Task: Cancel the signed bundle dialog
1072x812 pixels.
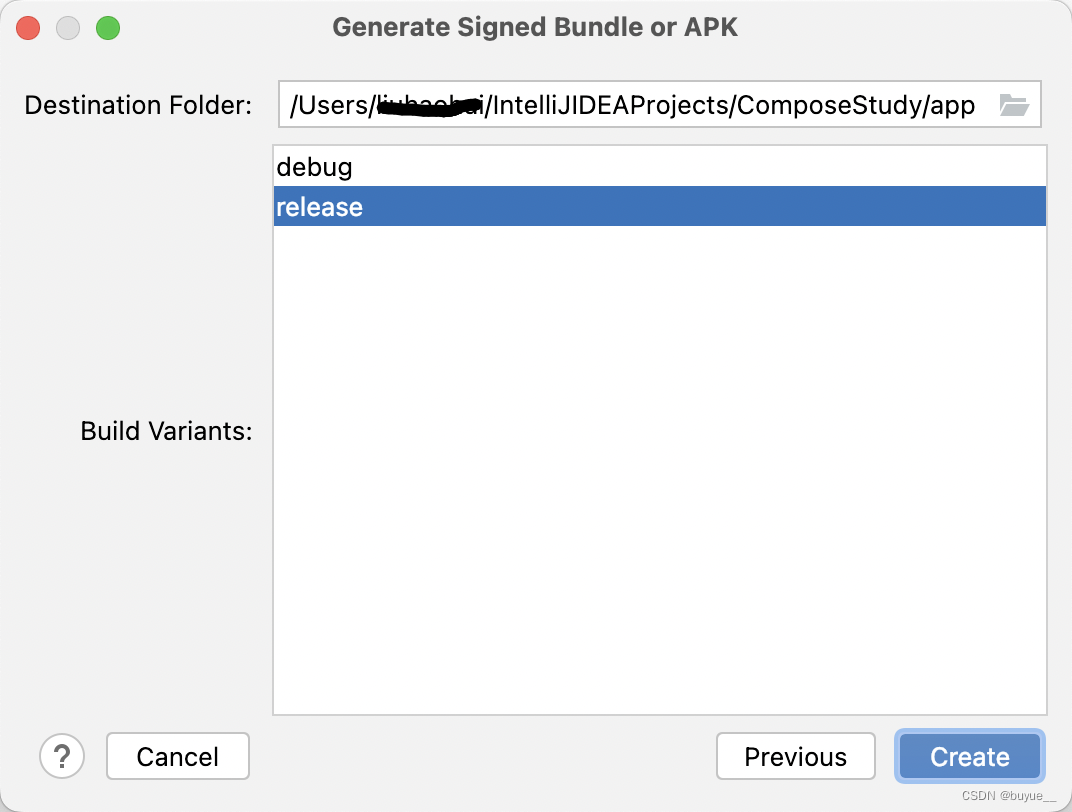Action: pyautogui.click(x=177, y=756)
